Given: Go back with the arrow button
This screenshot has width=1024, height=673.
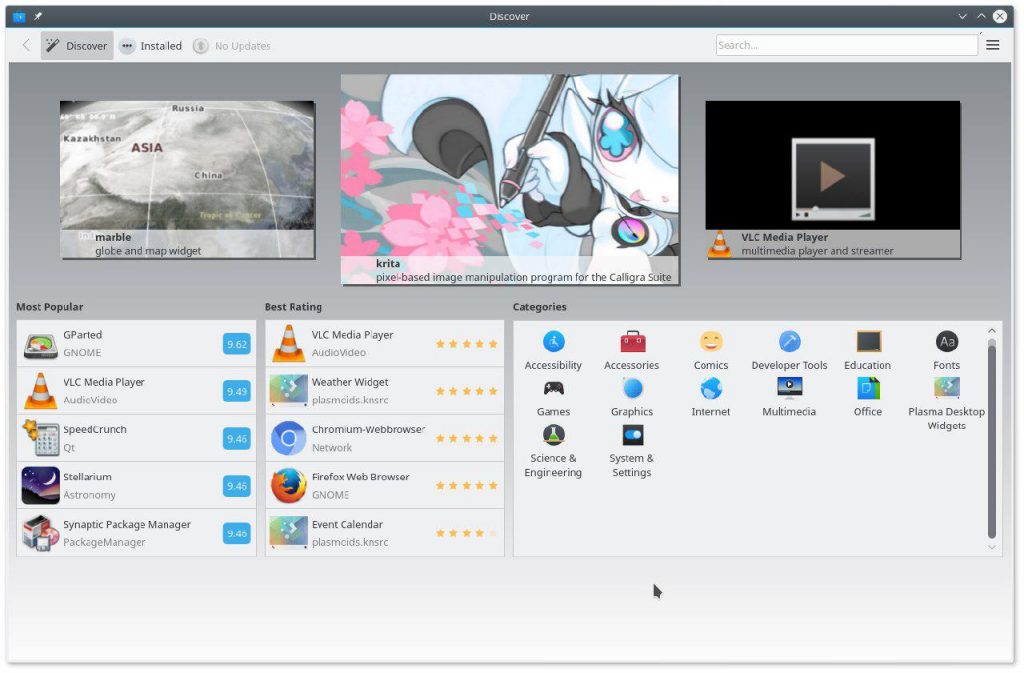Looking at the screenshot, I should [x=26, y=45].
